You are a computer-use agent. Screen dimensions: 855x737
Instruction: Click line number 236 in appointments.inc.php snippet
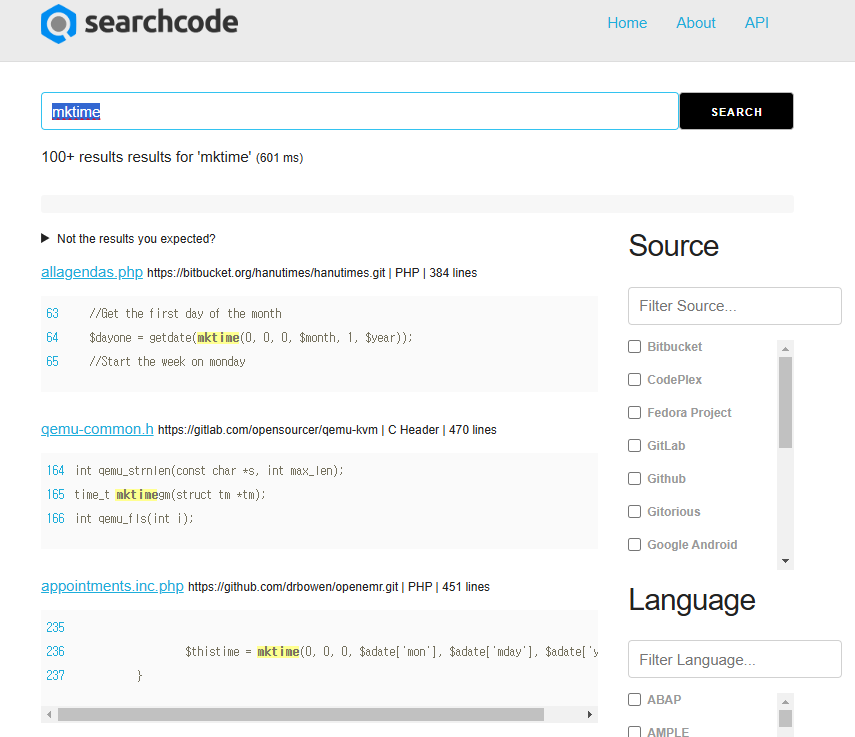pyautogui.click(x=56, y=651)
